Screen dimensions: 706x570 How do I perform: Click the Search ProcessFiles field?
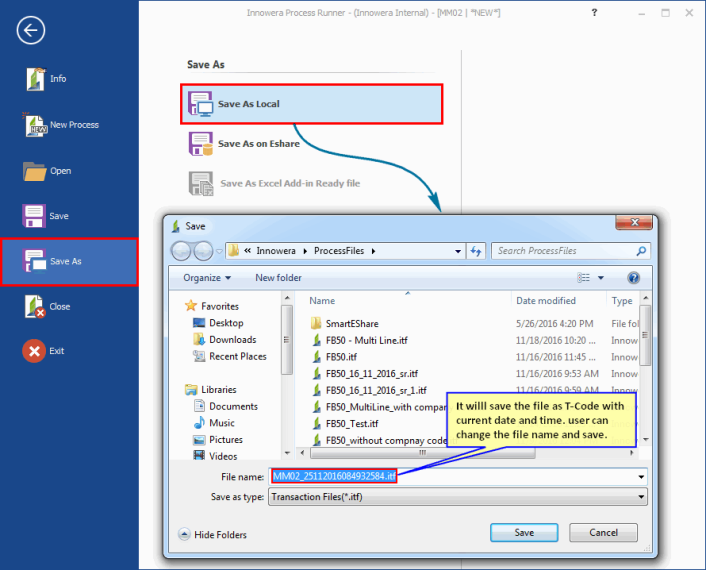(x=564, y=251)
